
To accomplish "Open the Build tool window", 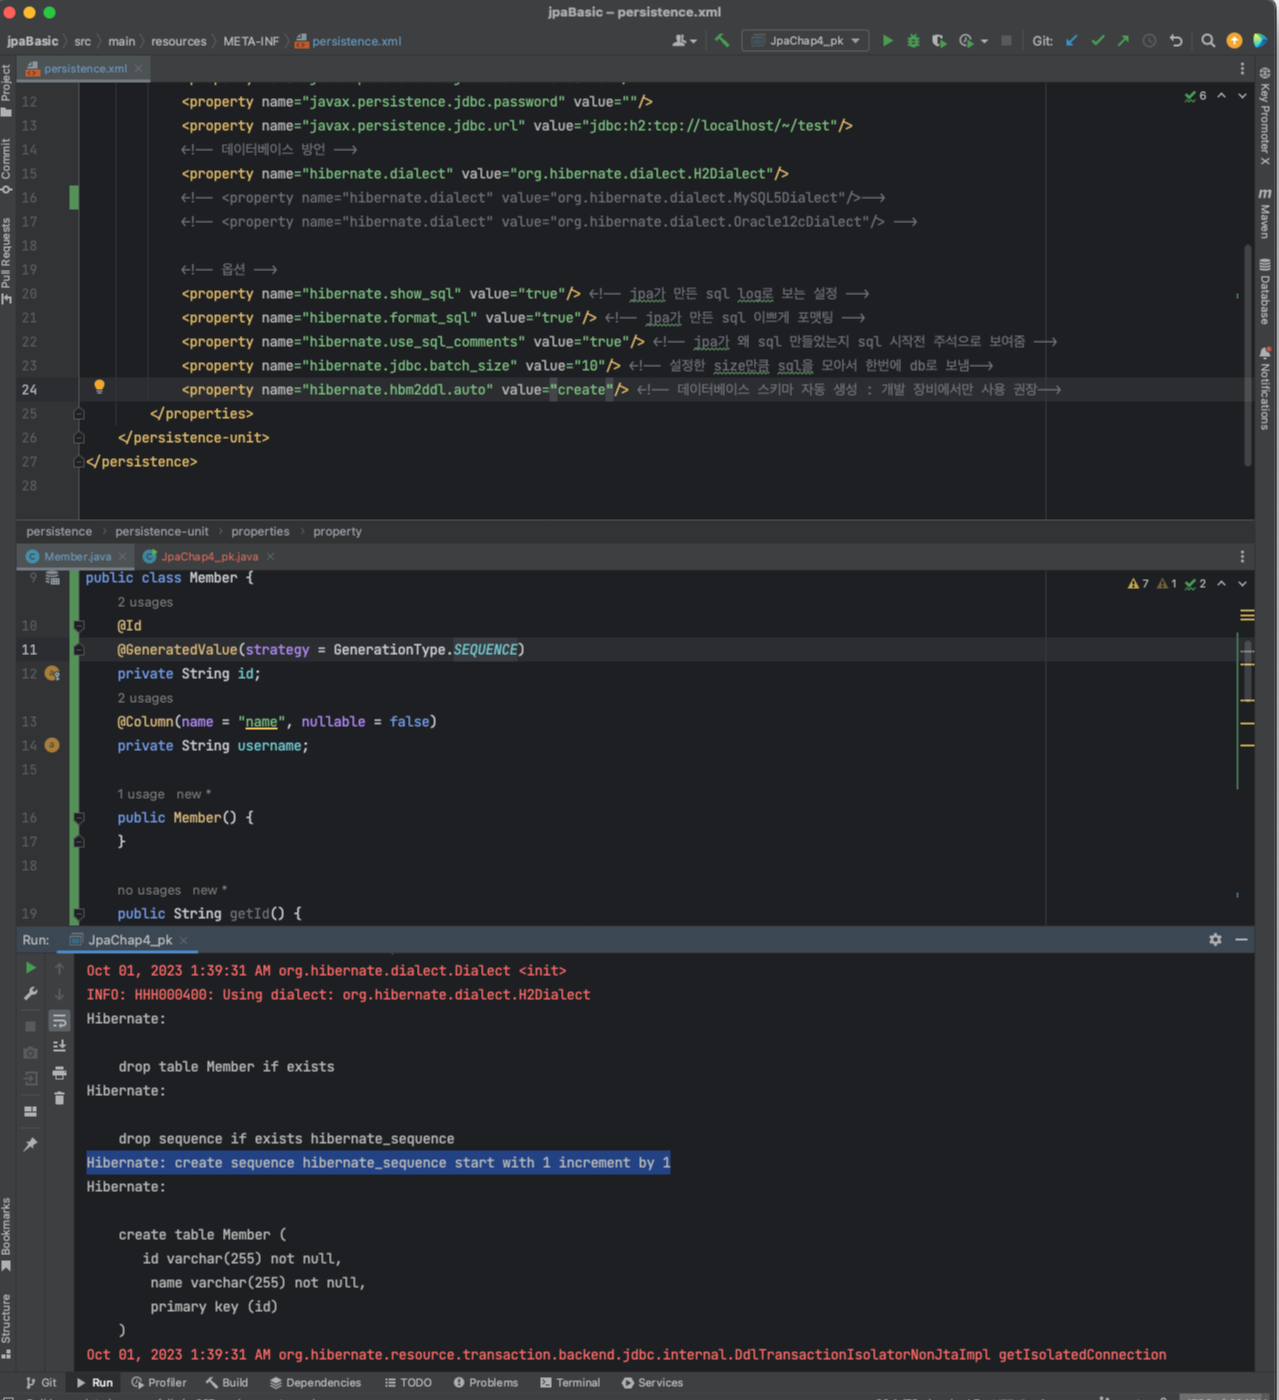I will [227, 1383].
